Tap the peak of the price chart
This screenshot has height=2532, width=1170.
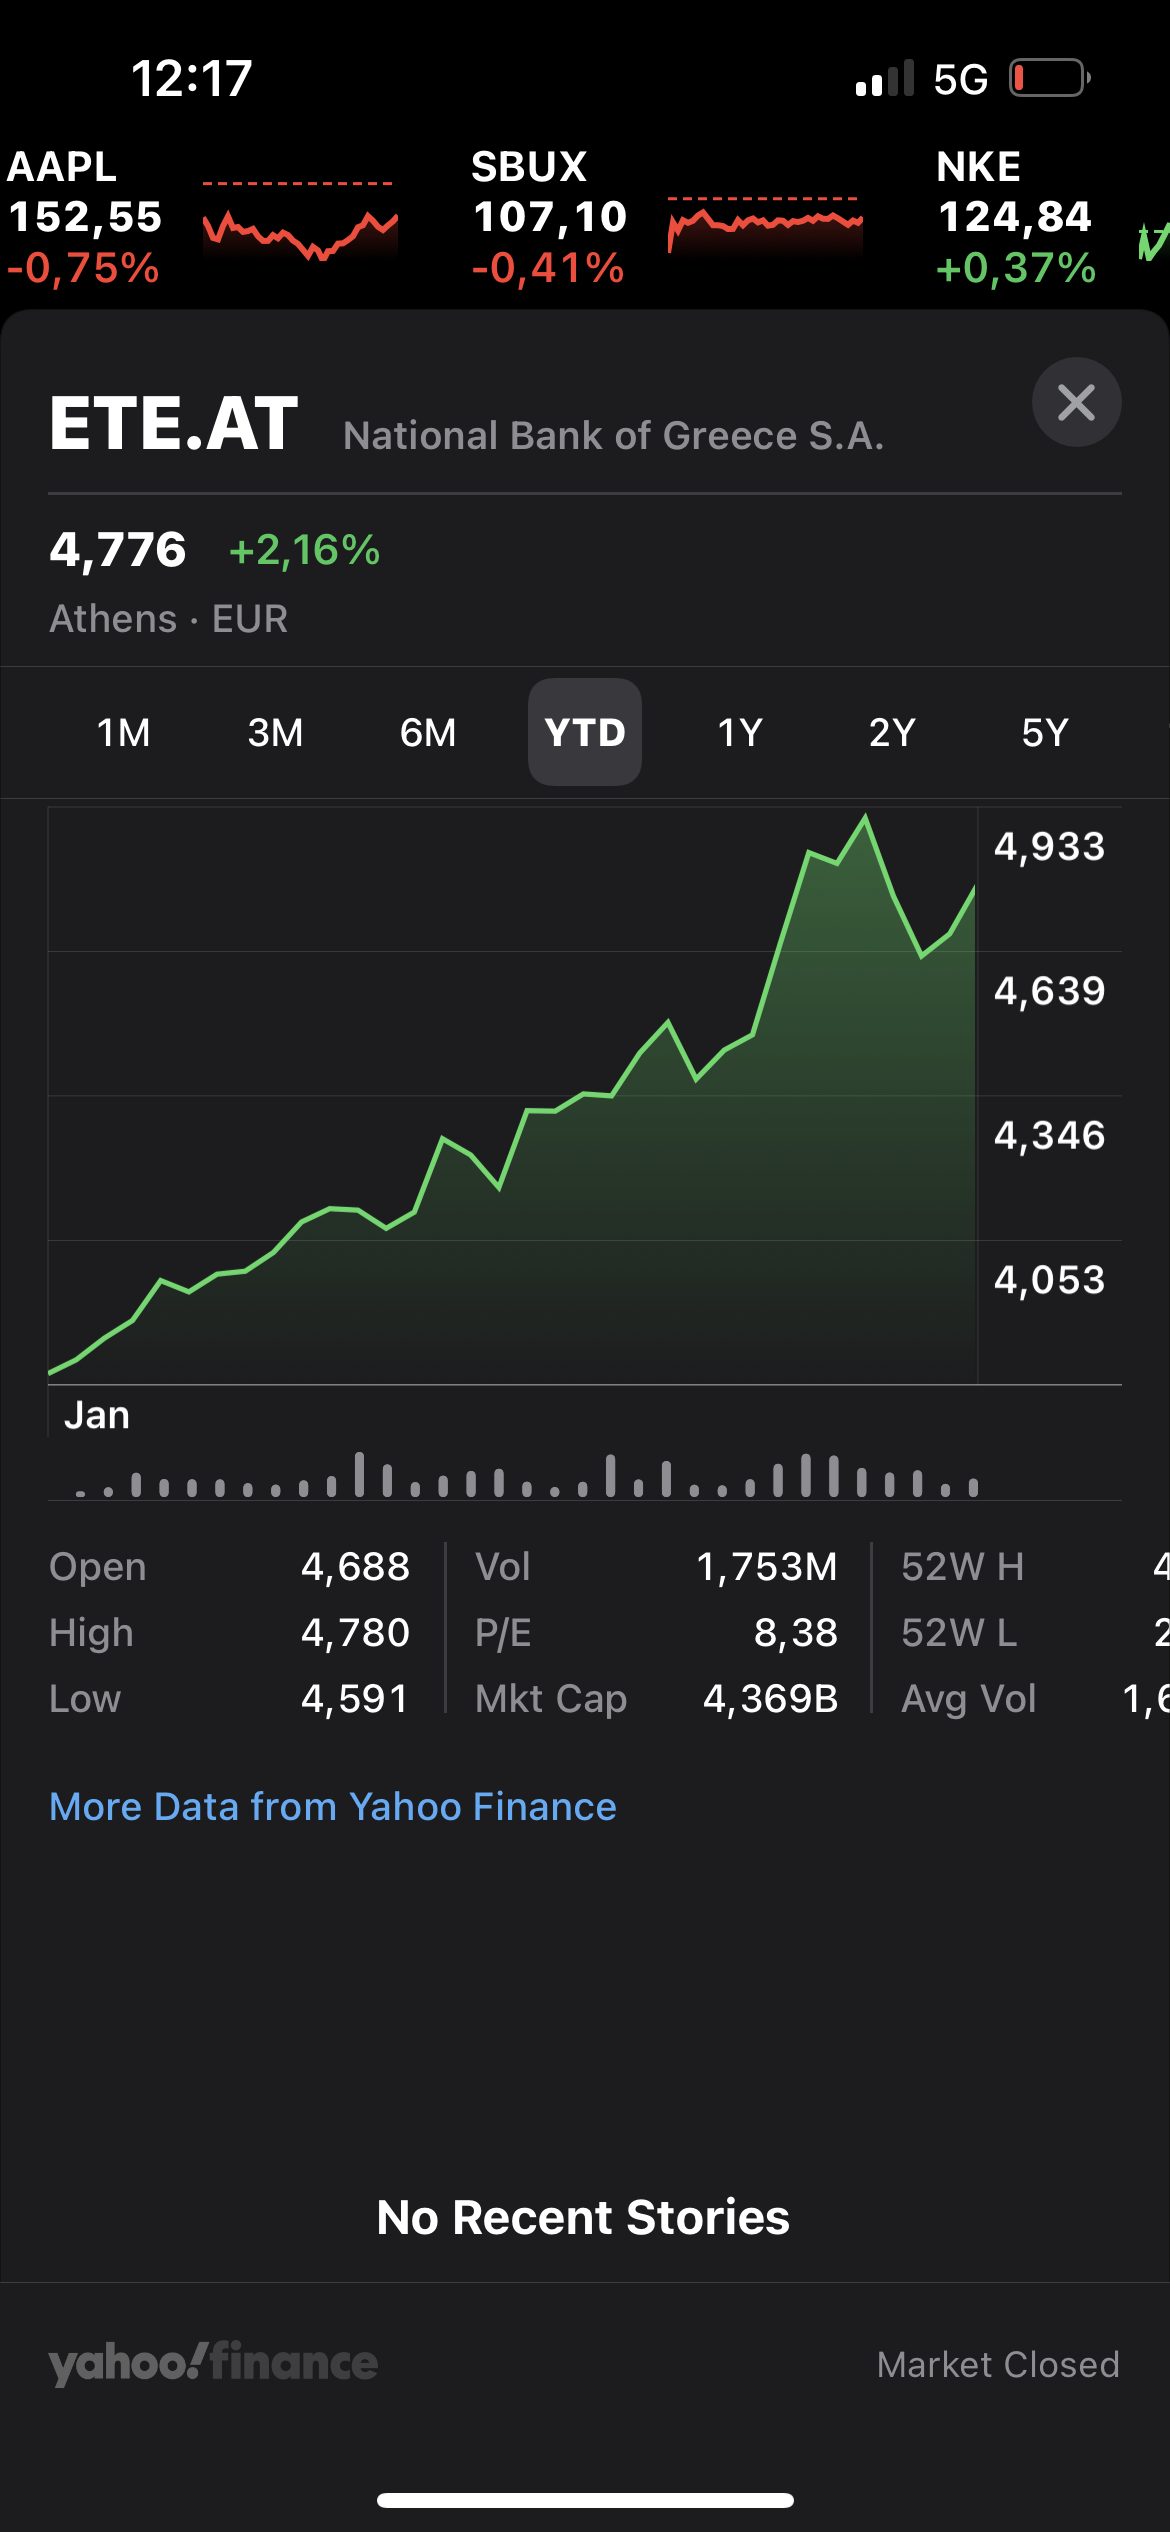(x=865, y=818)
